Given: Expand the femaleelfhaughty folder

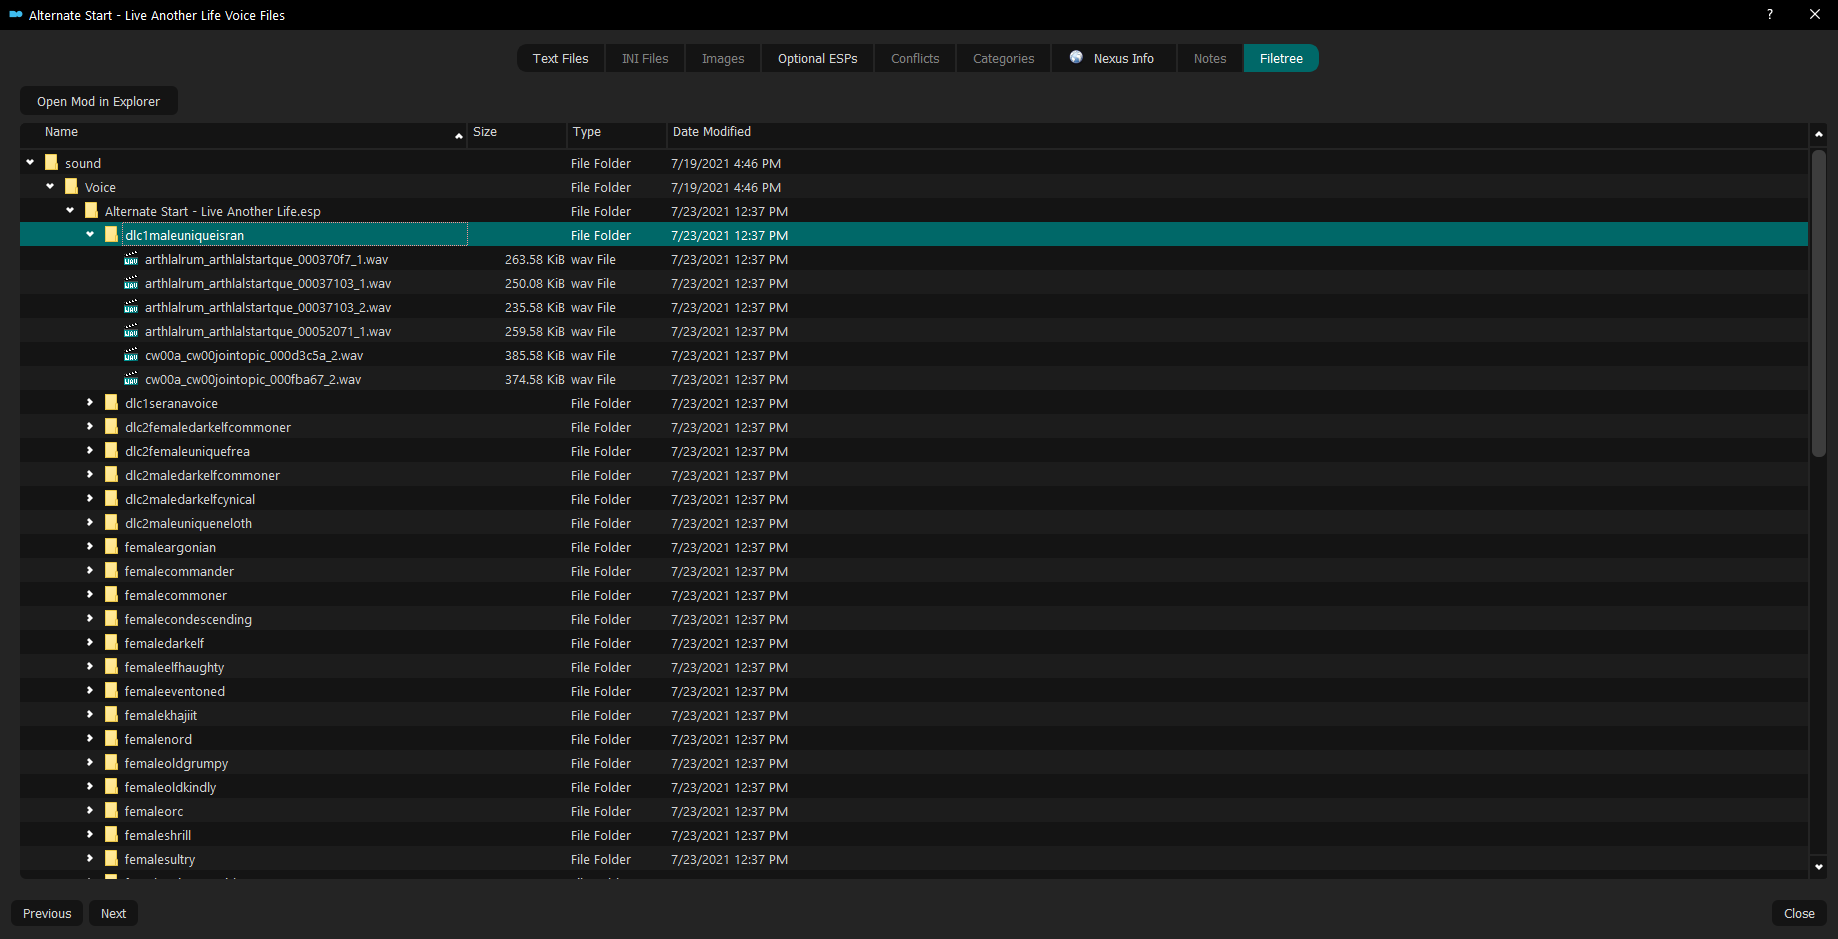Looking at the screenshot, I should pos(90,666).
